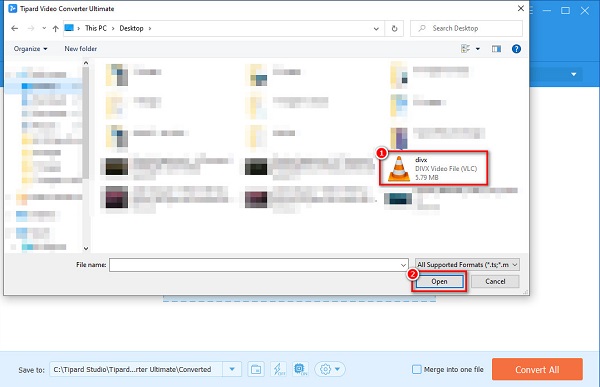
Task: Click This PC in the address path
Action: click(x=96, y=28)
